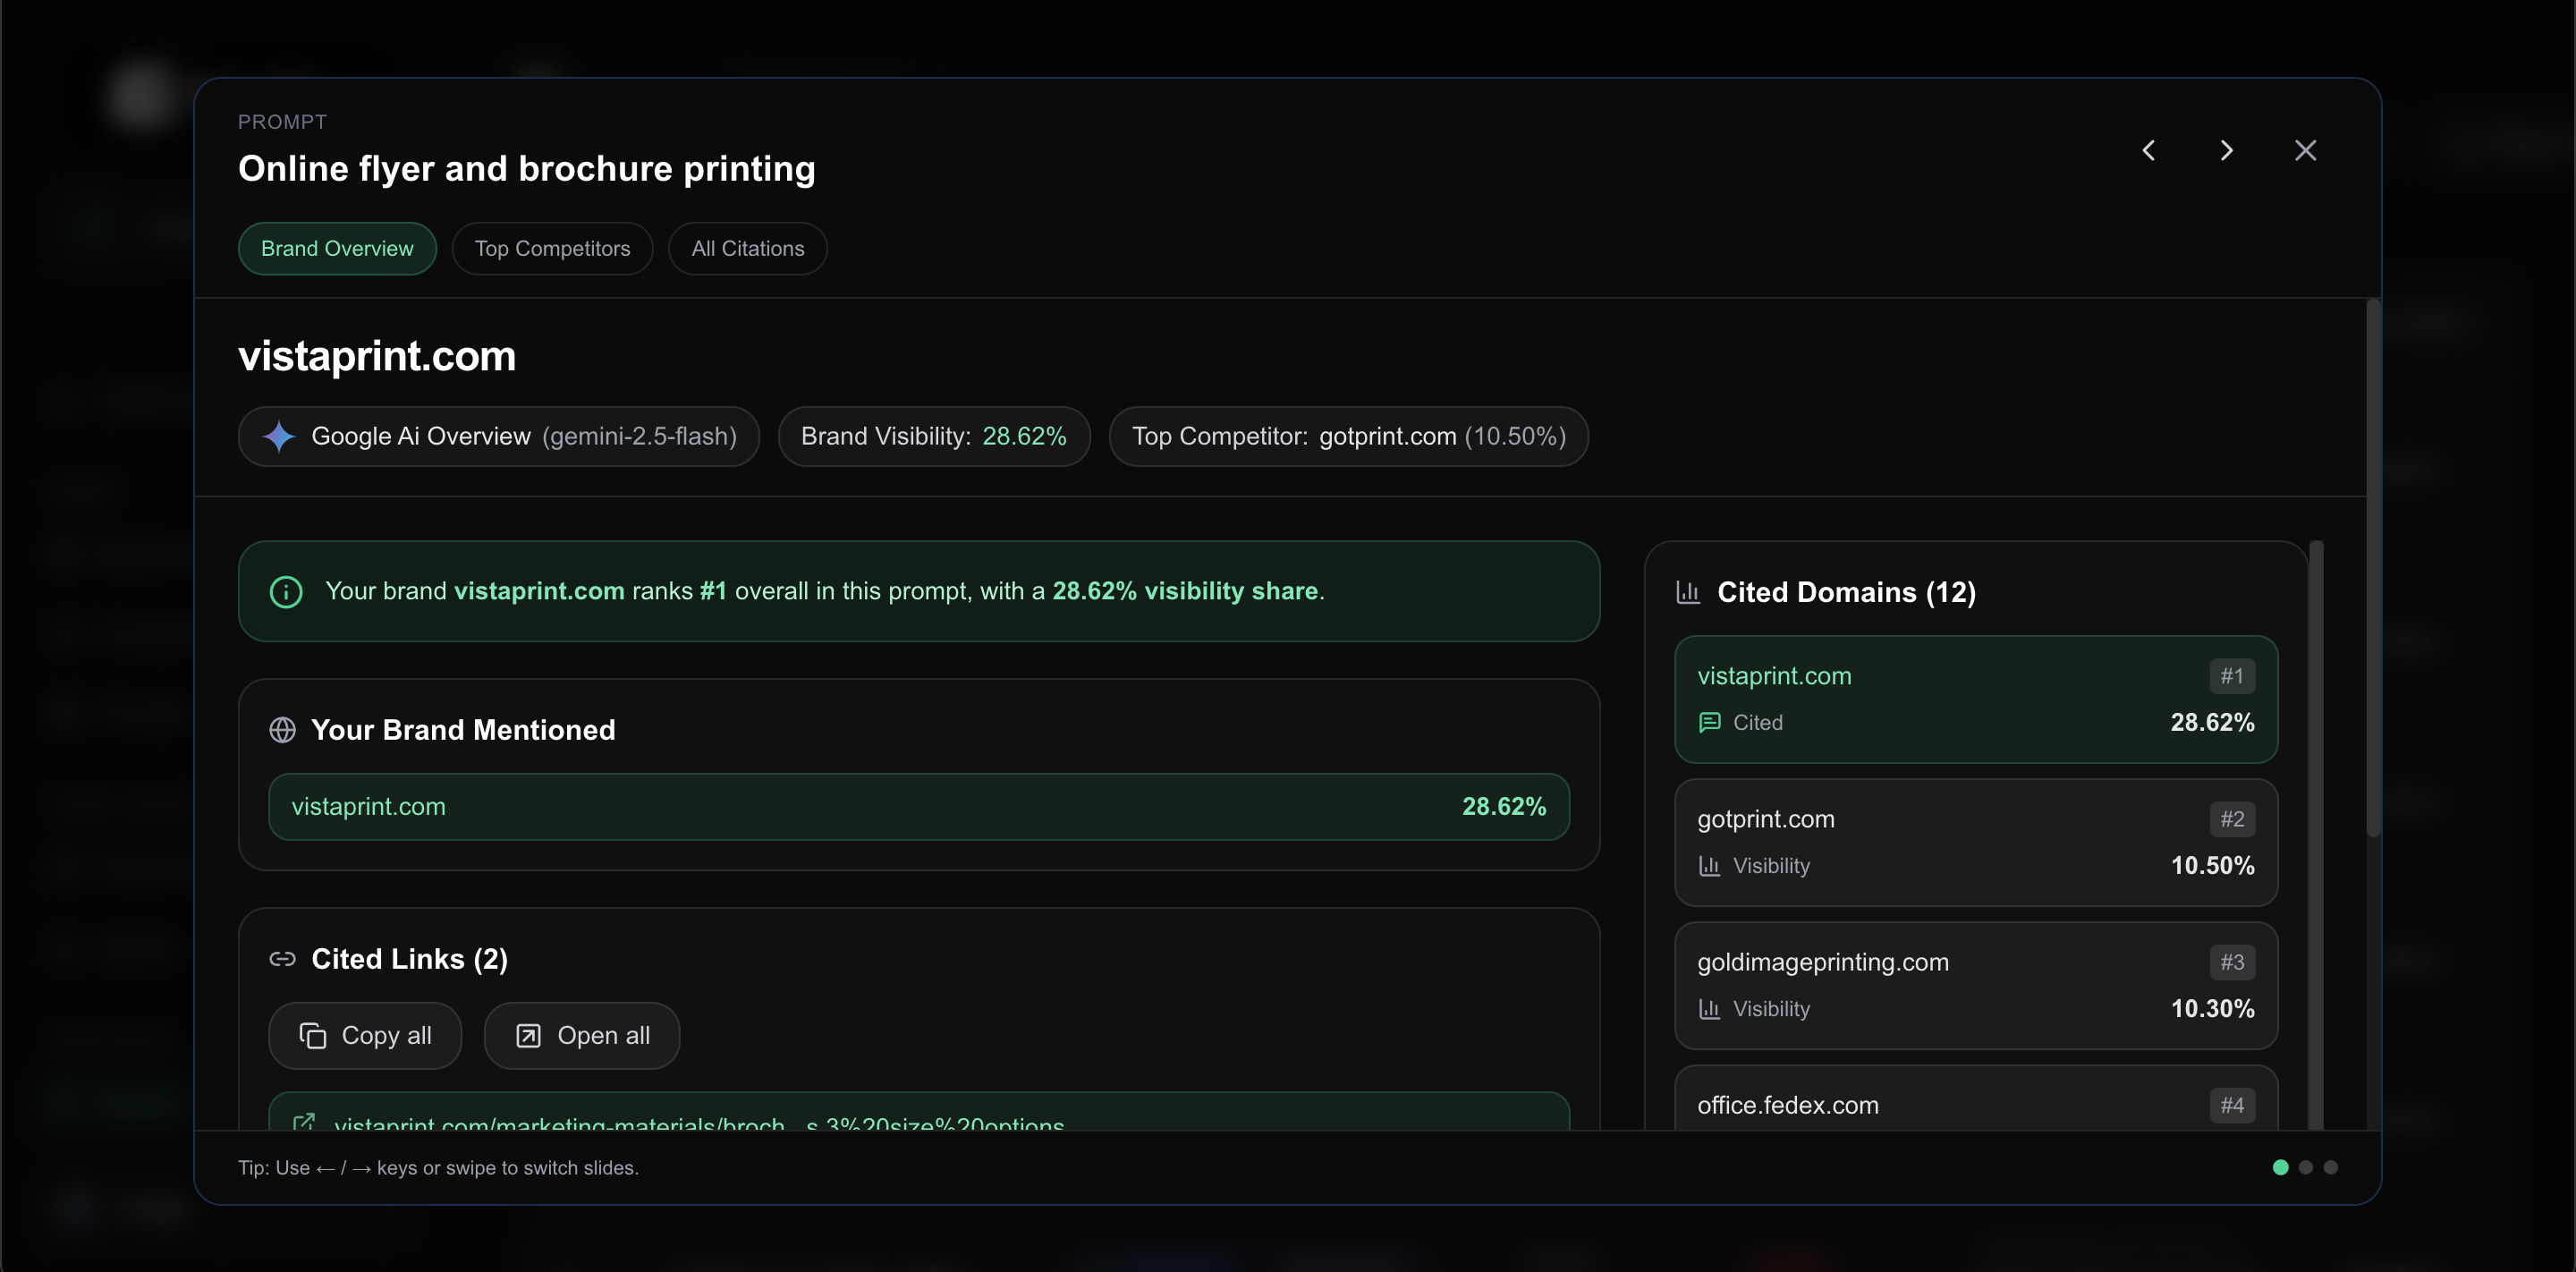Select the third slide pagination dot

[2330, 1167]
